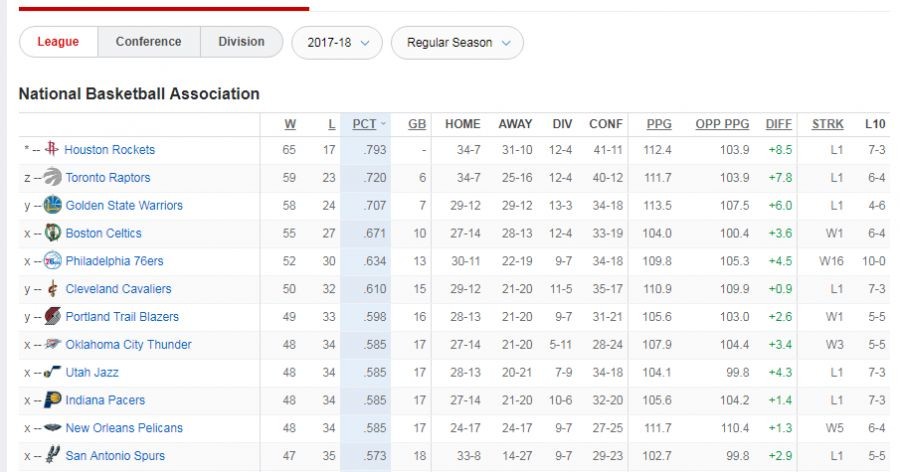Open the Regular Season dropdown

[457, 43]
